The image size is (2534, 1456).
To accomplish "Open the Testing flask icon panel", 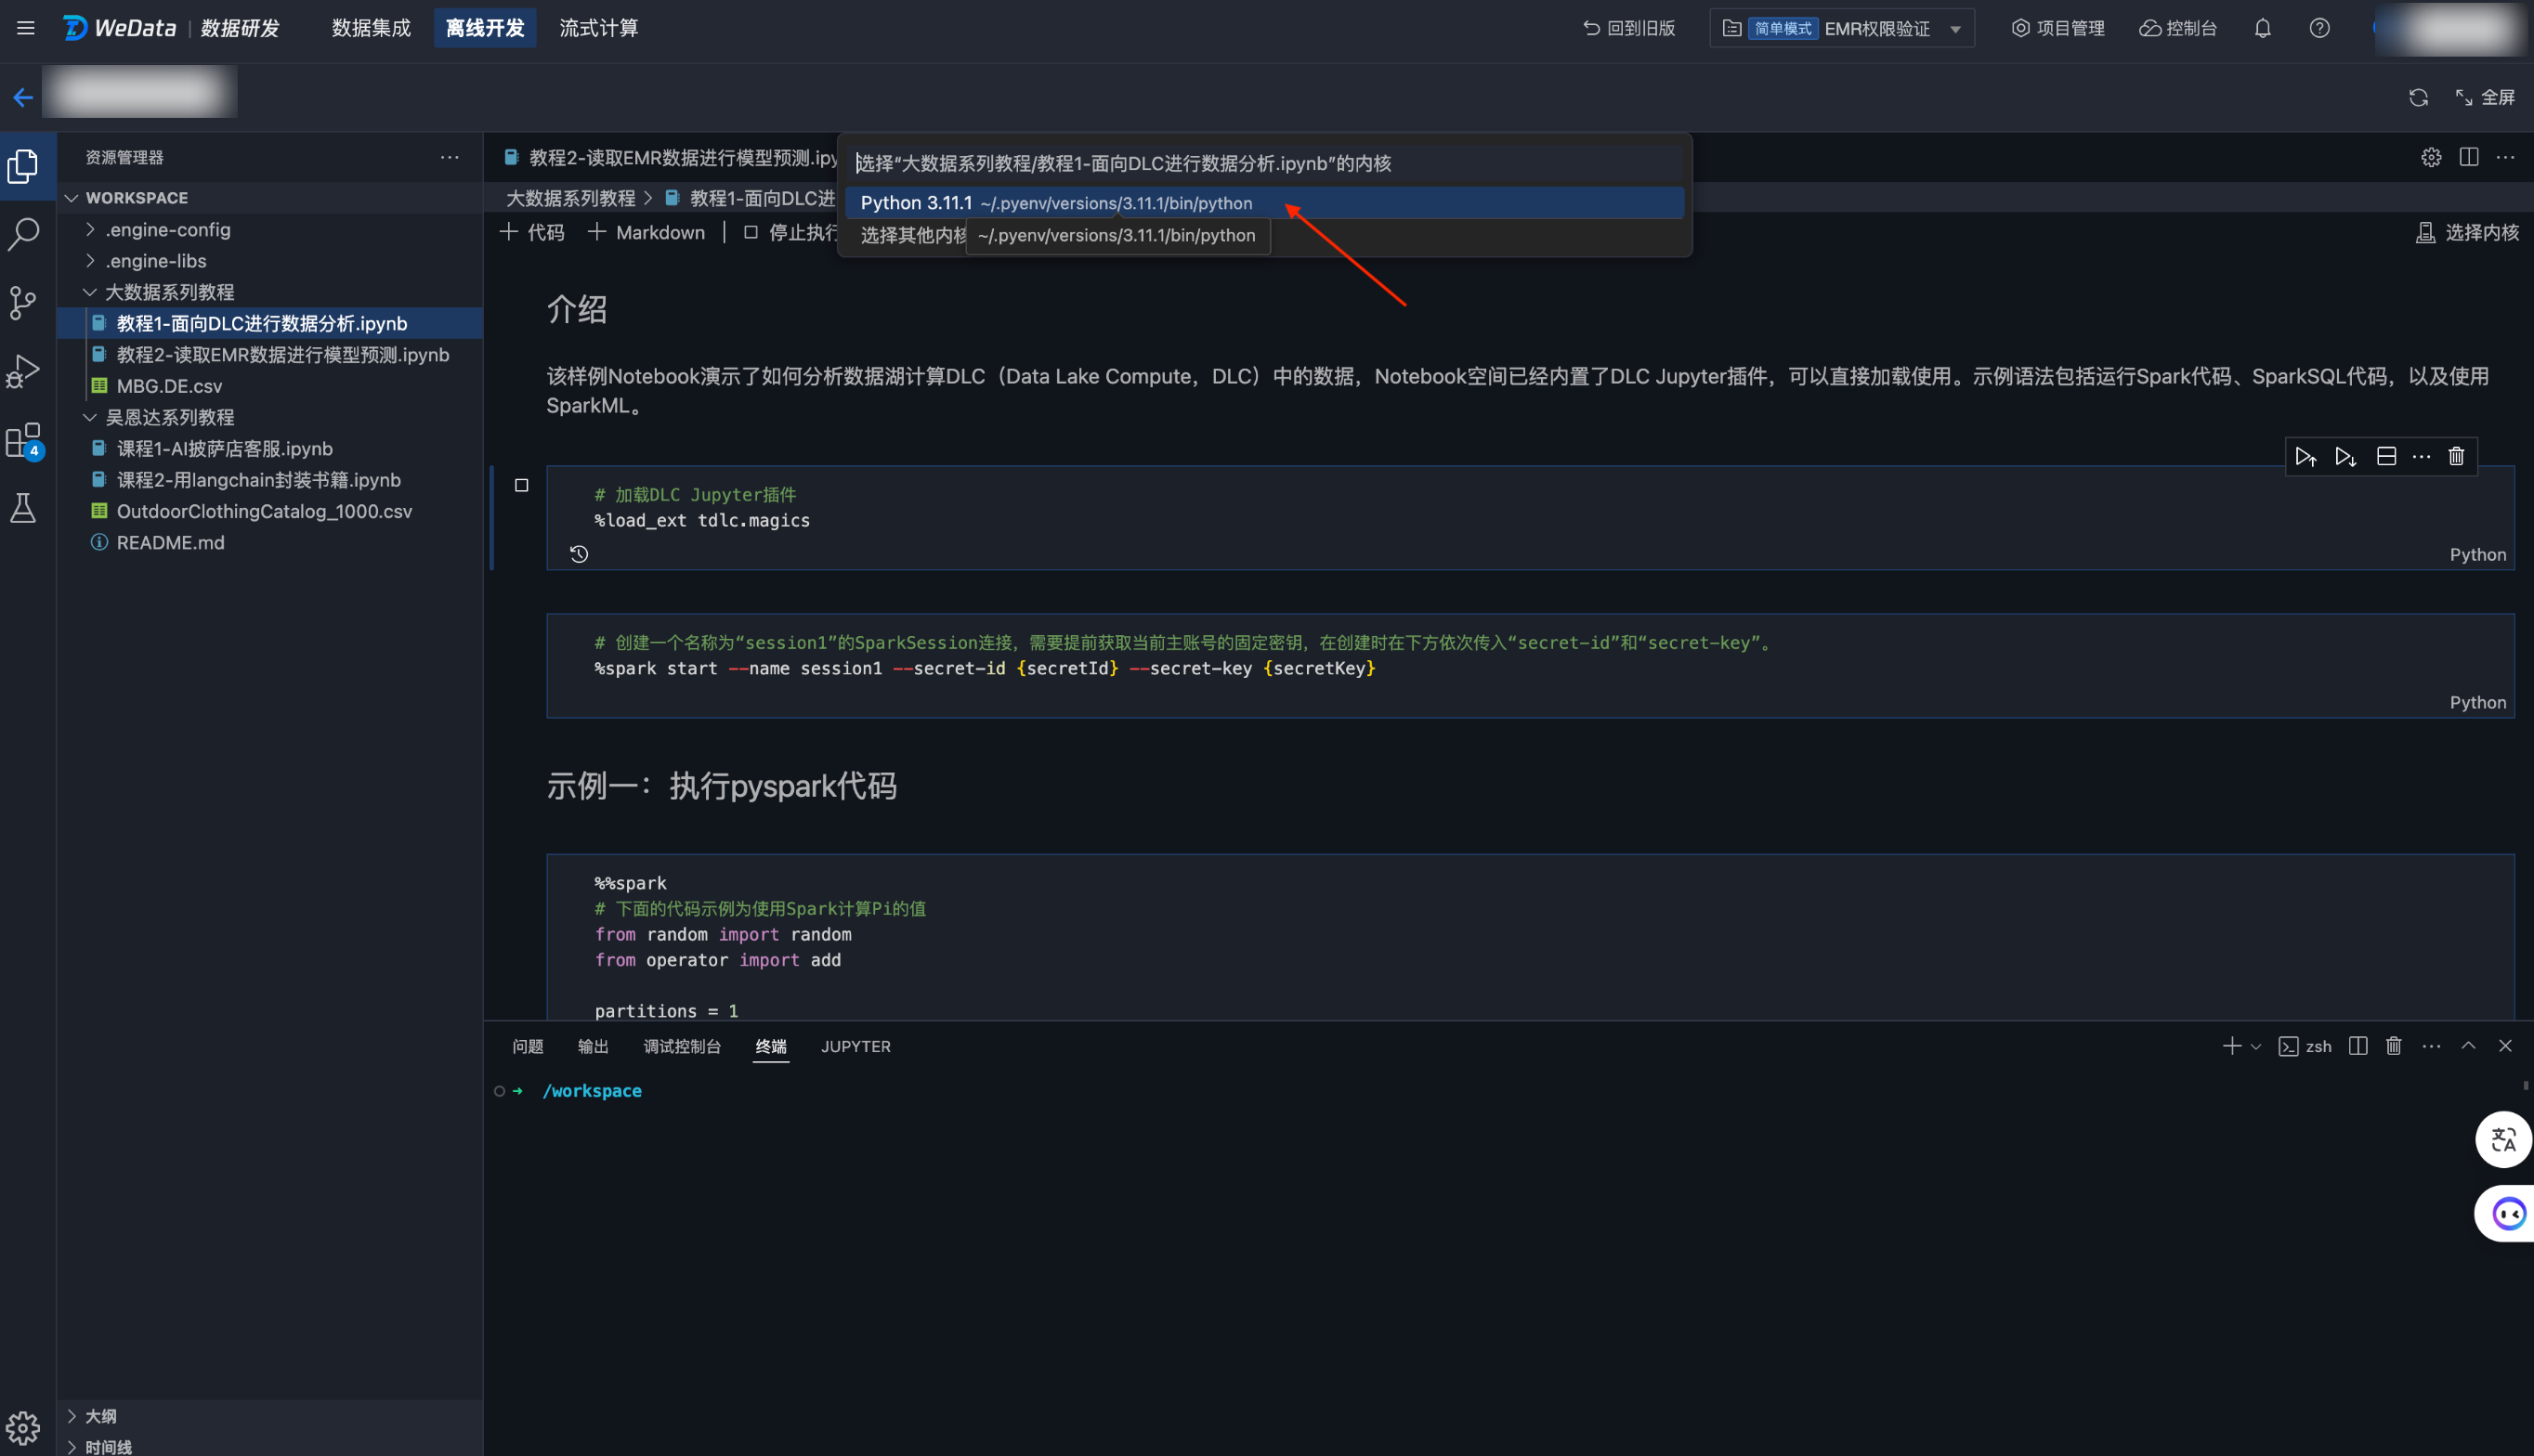I will (23, 508).
